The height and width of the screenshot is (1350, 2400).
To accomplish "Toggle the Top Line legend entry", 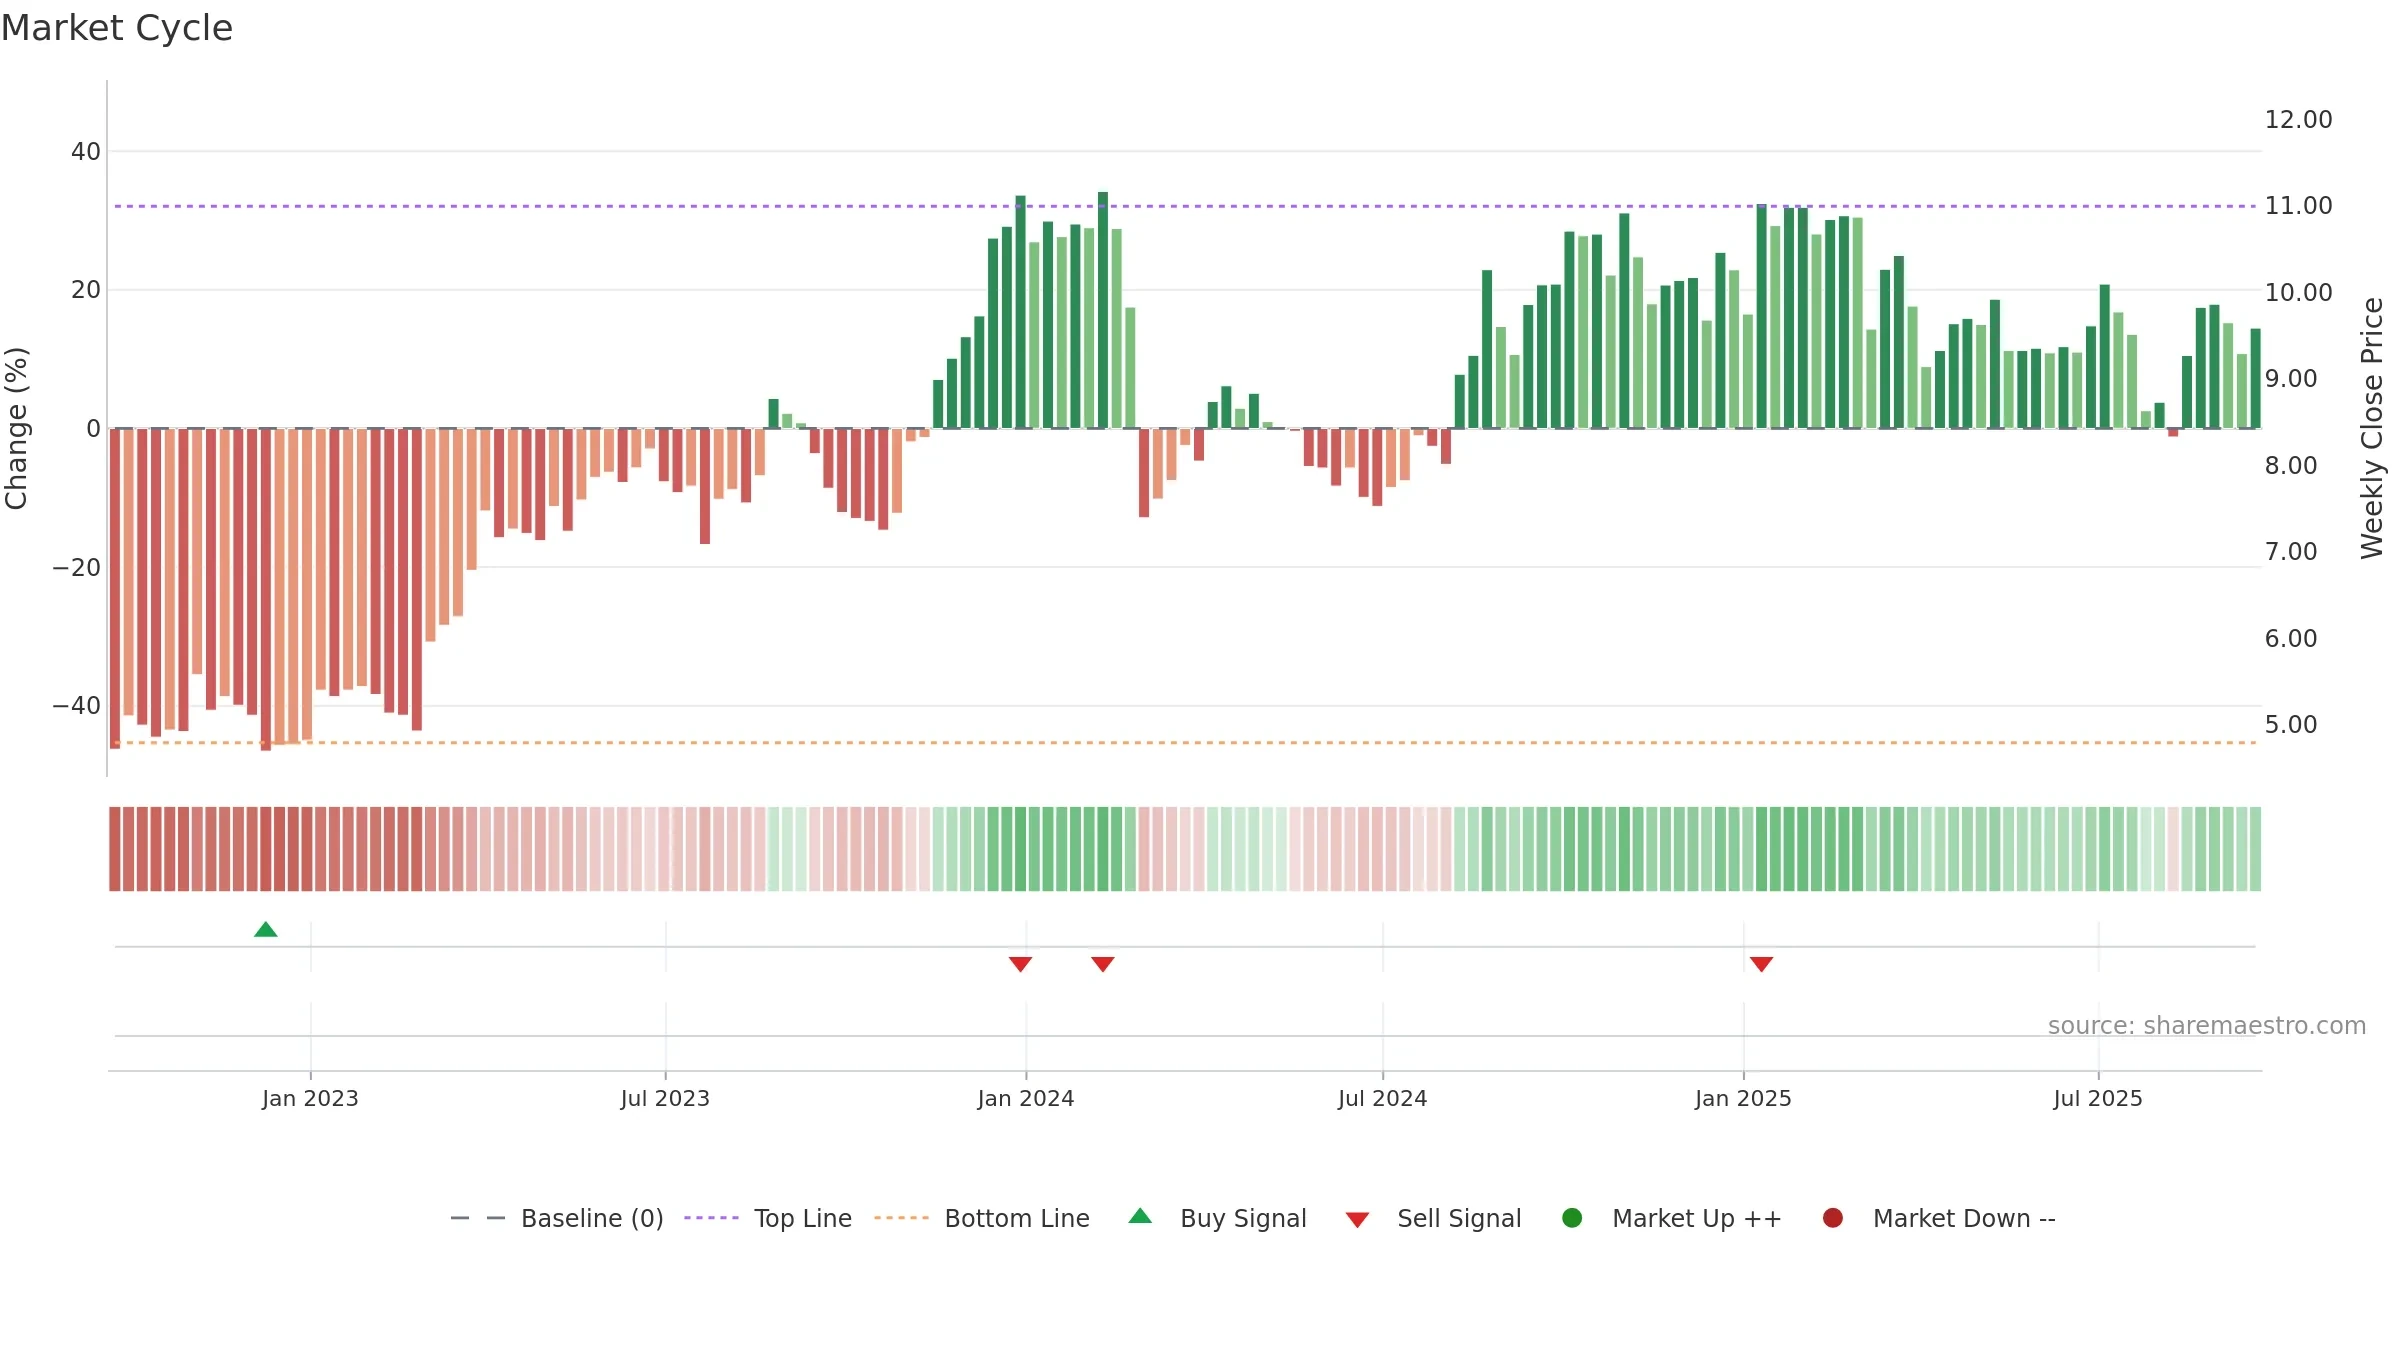I will 768,1218.
